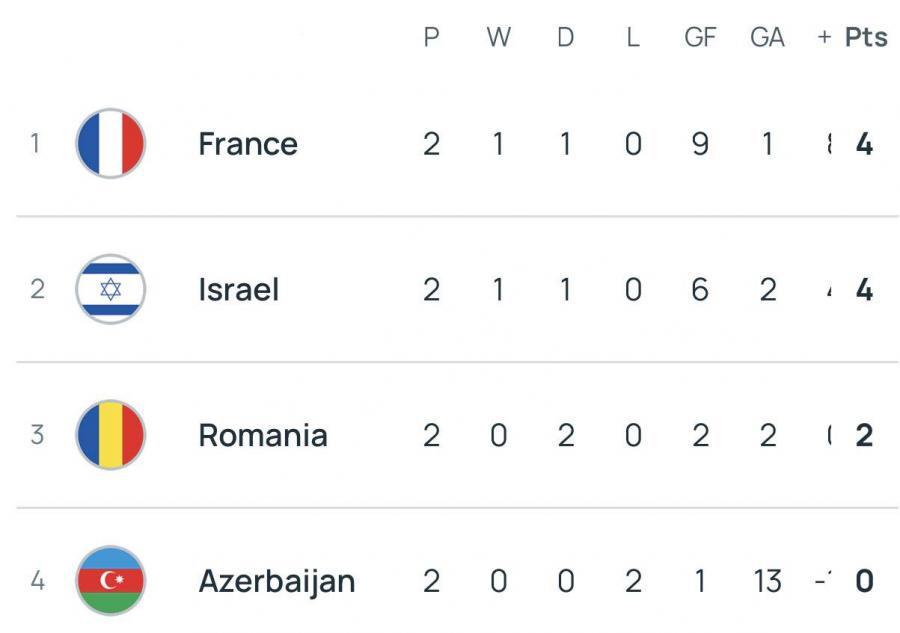This screenshot has width=900, height=633.
Task: Open the France team link
Action: pyautogui.click(x=248, y=144)
